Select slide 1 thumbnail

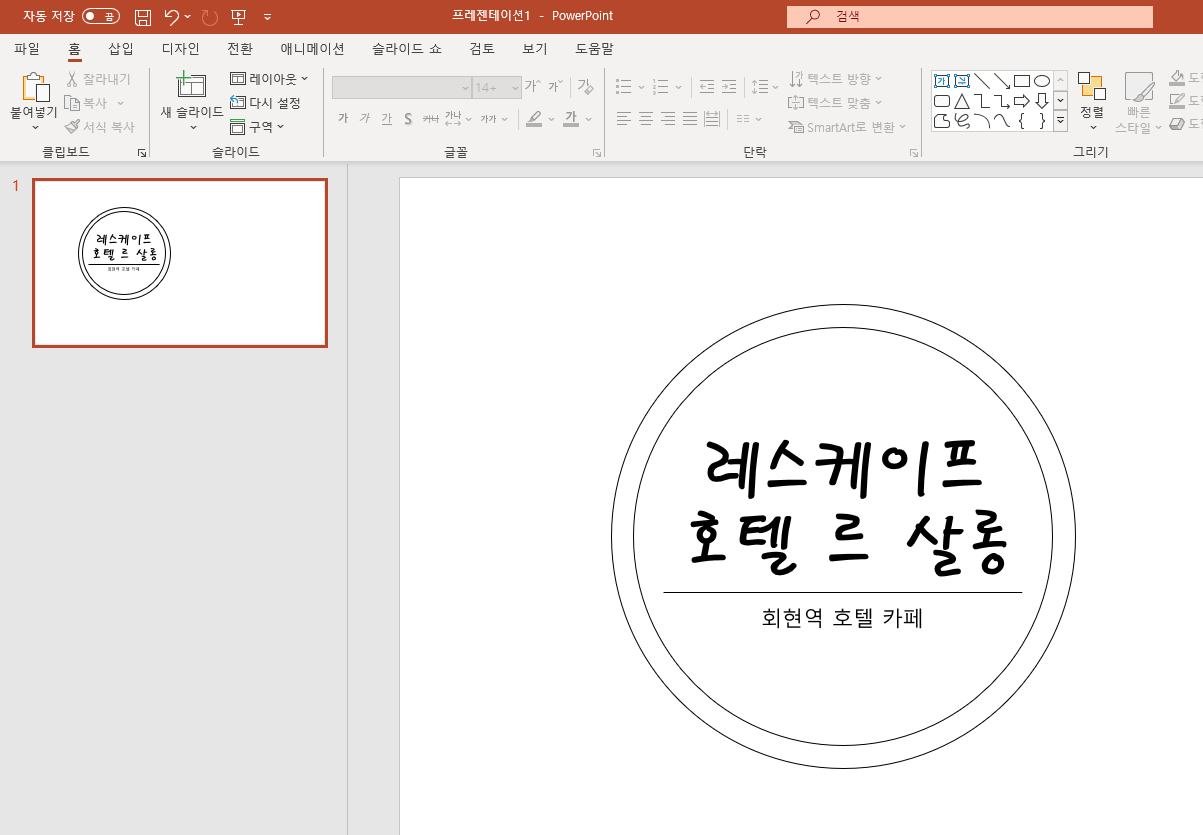click(x=180, y=263)
